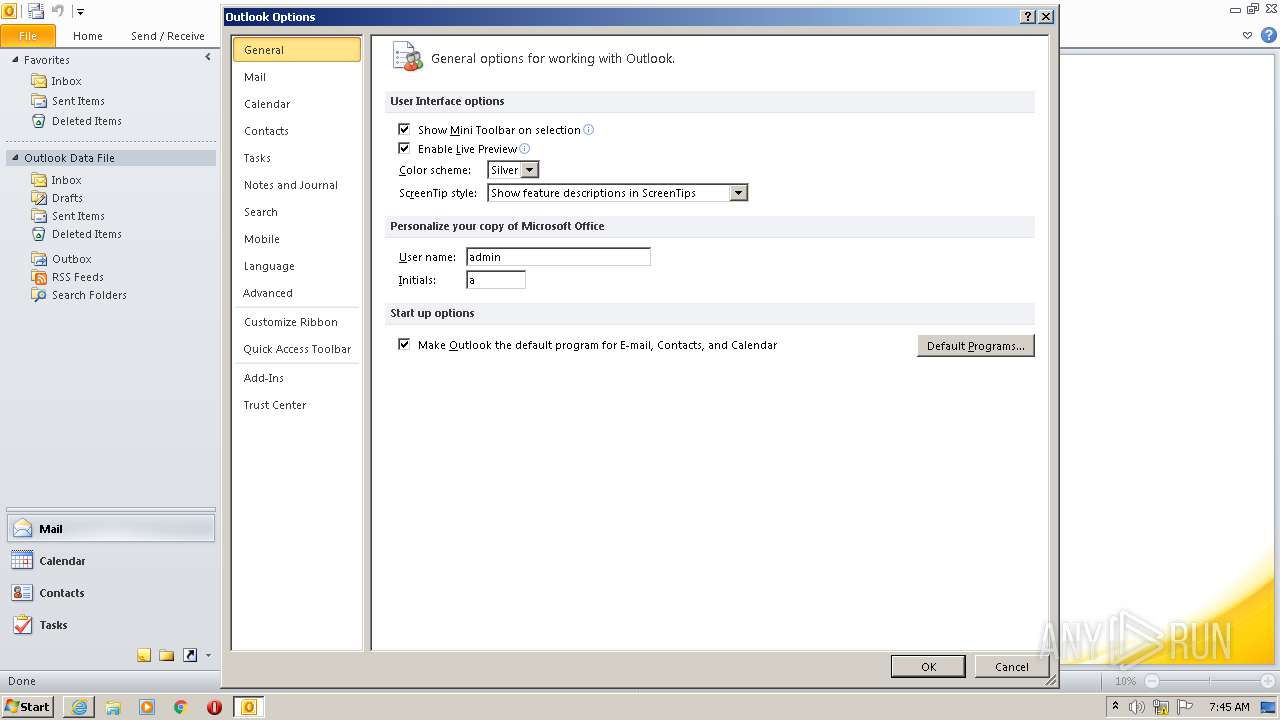Image resolution: width=1280 pixels, height=720 pixels.
Task: Click the Deleted Items icon under Favorites
Action: tap(39, 121)
